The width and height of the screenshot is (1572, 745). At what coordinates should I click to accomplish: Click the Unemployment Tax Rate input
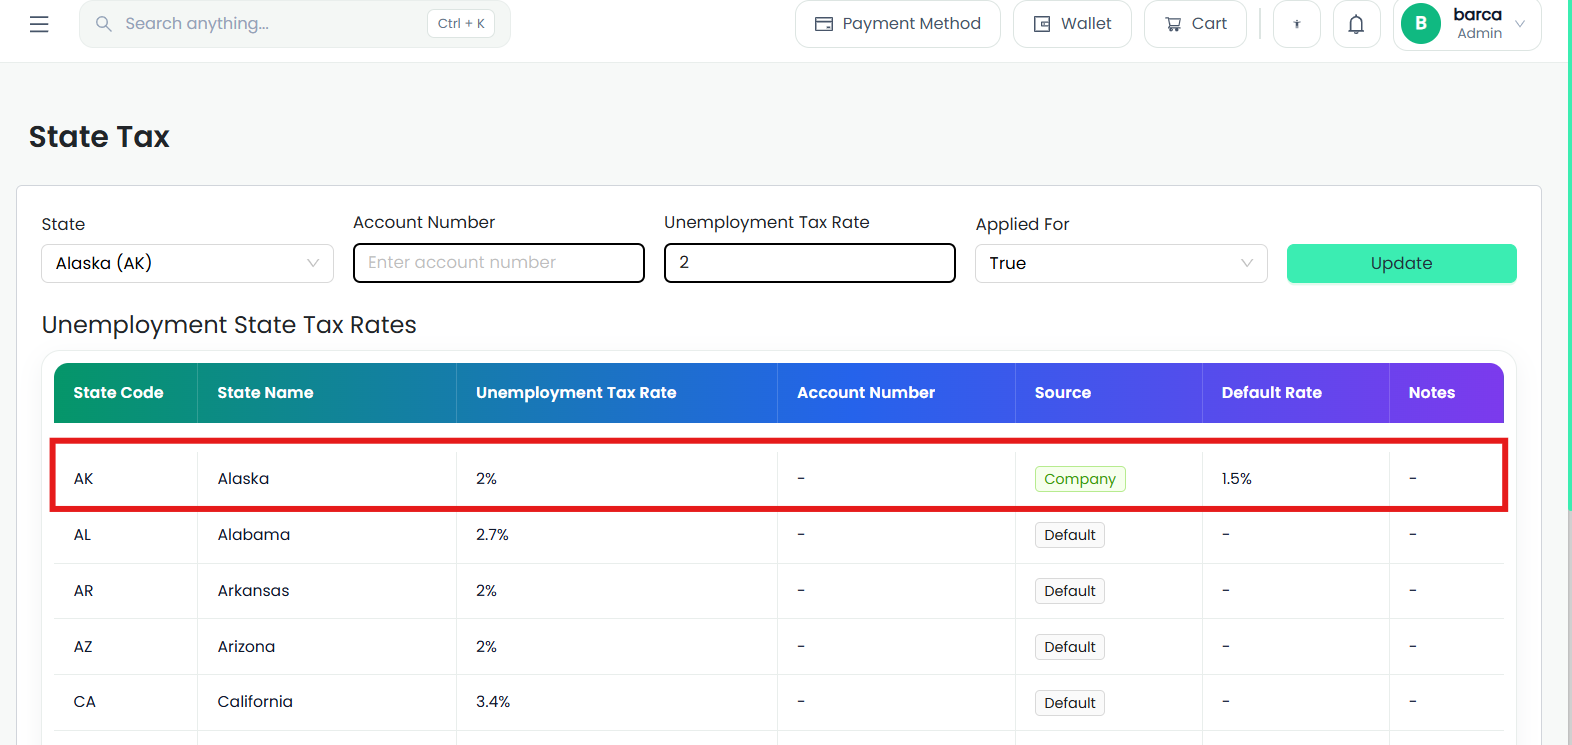810,263
